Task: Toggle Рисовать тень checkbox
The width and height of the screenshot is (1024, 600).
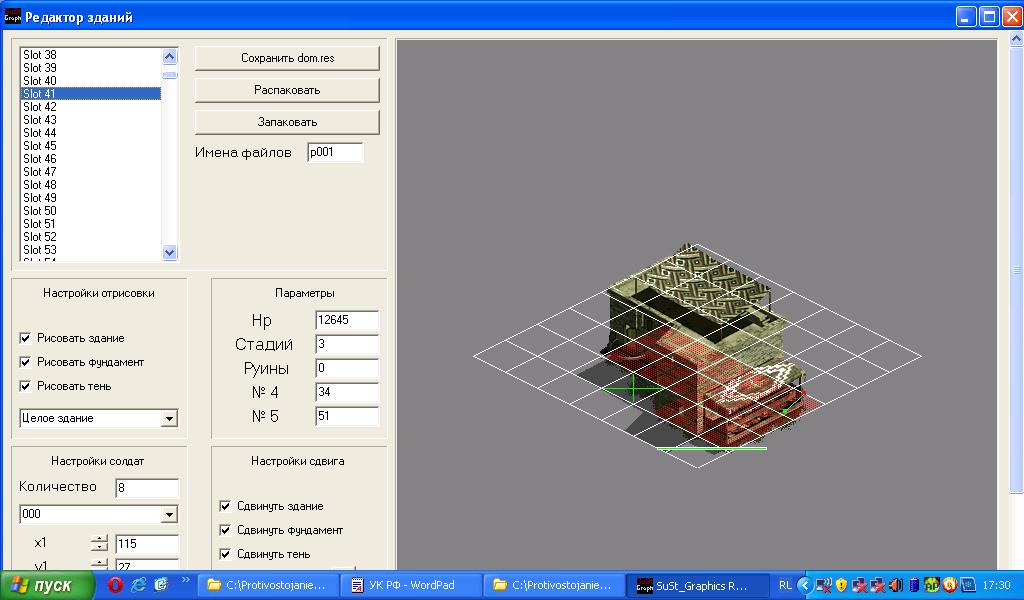Action: 25,387
